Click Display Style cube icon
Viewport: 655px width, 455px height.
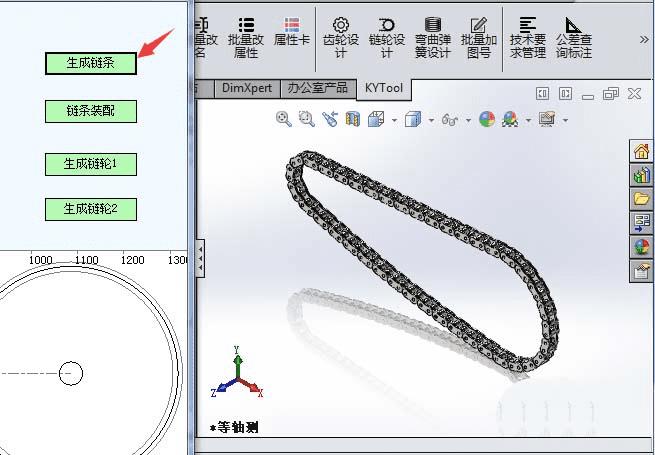click(x=413, y=119)
